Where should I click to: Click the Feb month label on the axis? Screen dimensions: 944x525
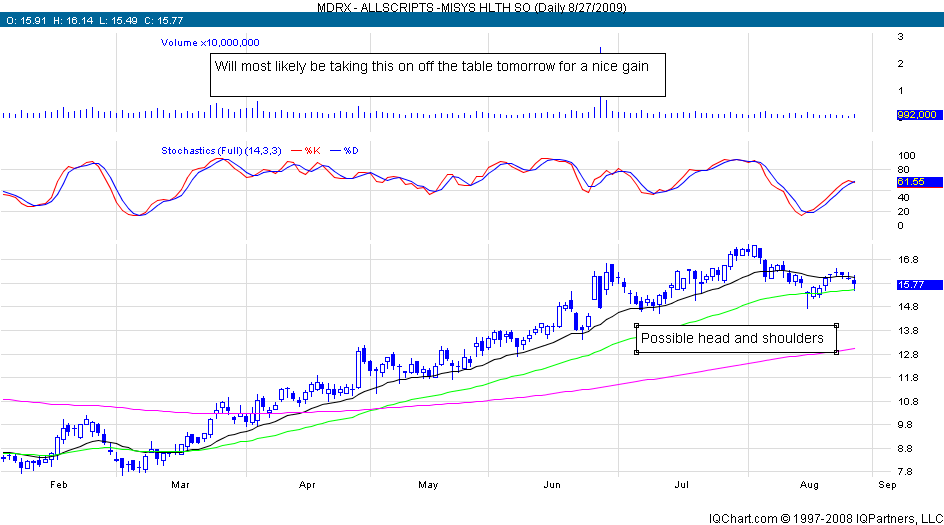point(58,485)
